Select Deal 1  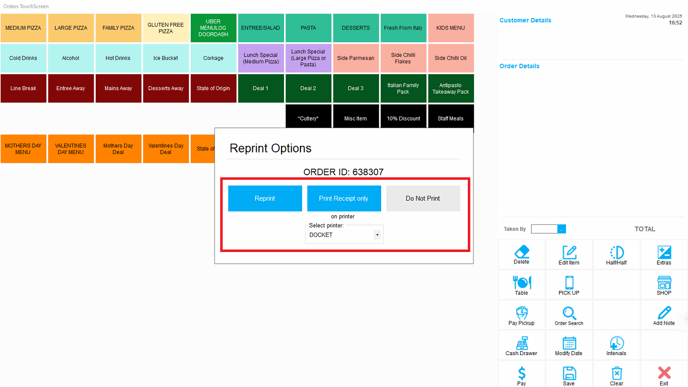[261, 88]
